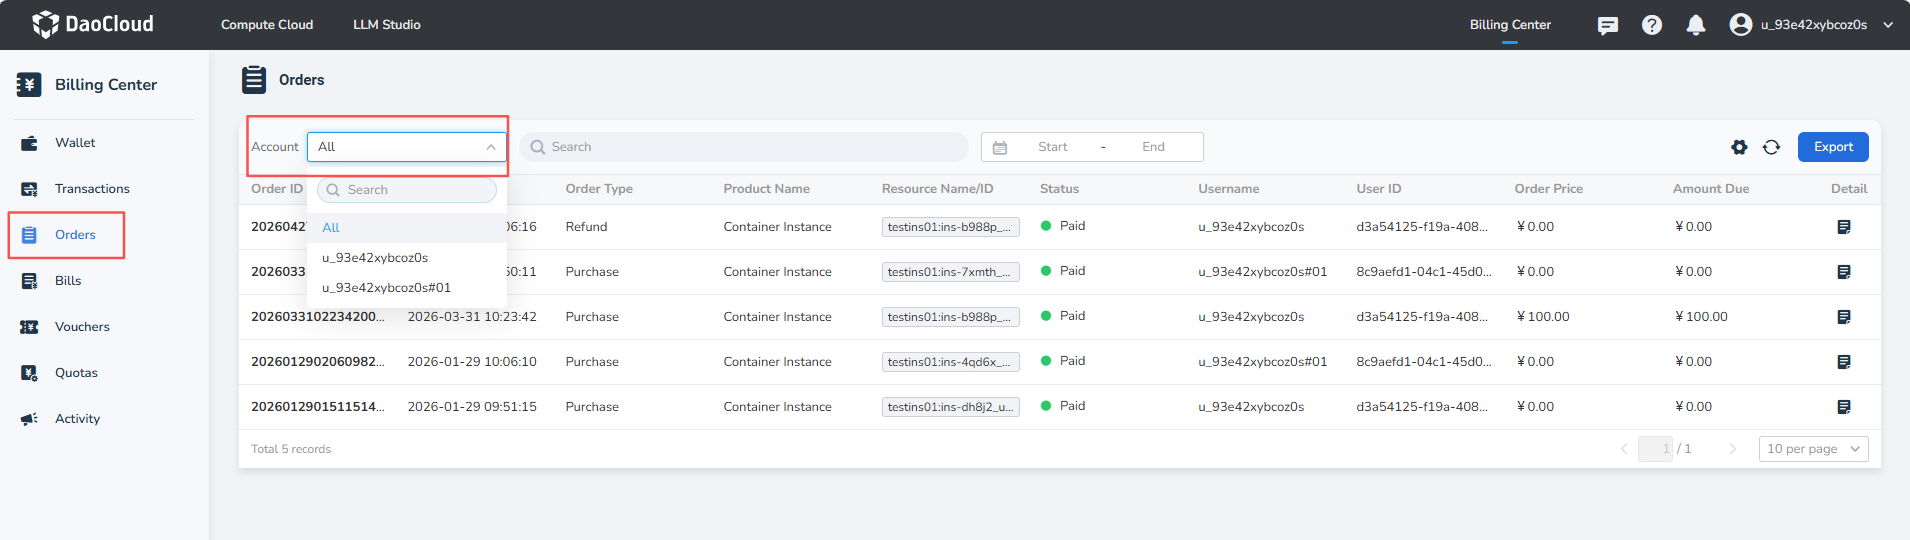Click the Amount Due column header
Screen dimensions: 1910x540
tap(1711, 189)
